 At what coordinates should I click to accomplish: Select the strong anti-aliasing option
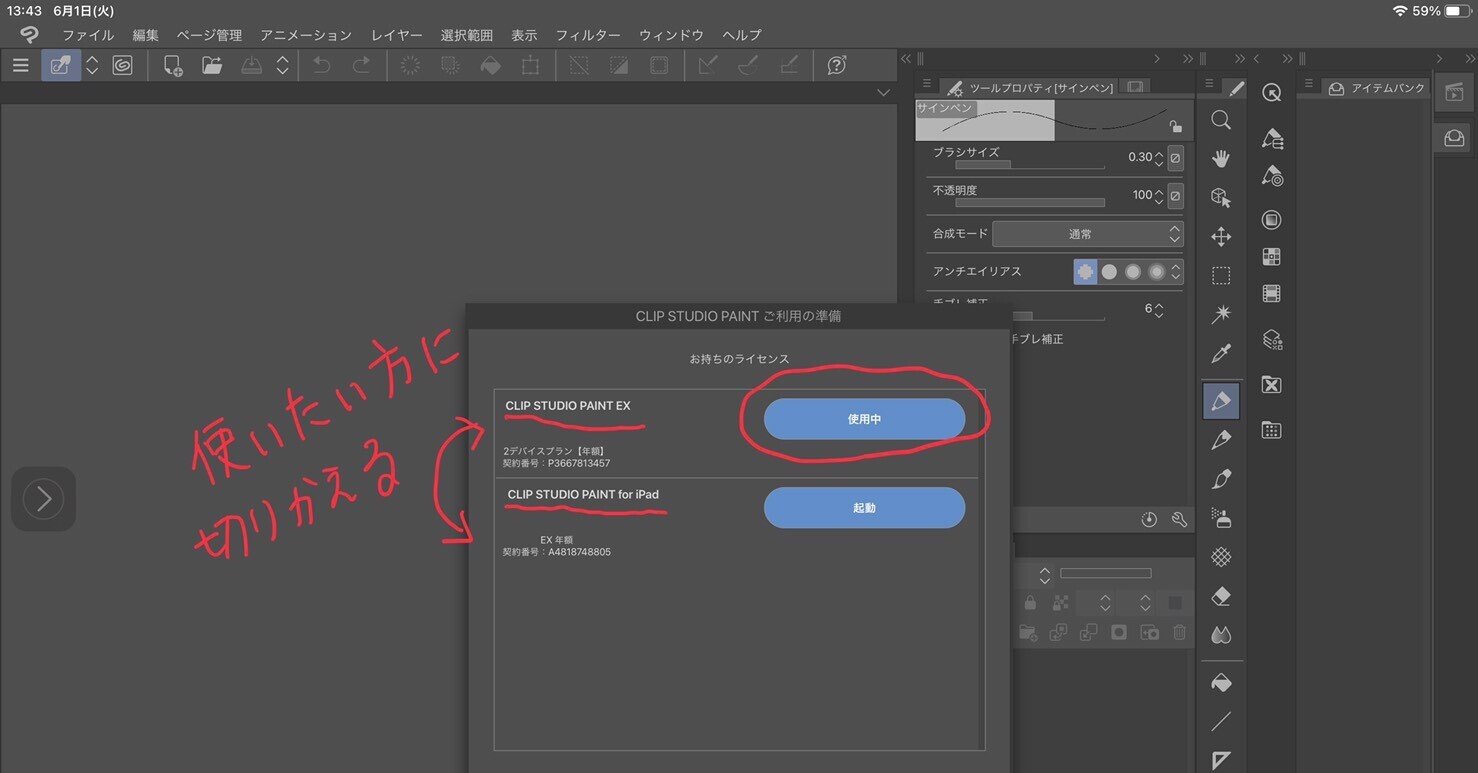[x=1157, y=271]
